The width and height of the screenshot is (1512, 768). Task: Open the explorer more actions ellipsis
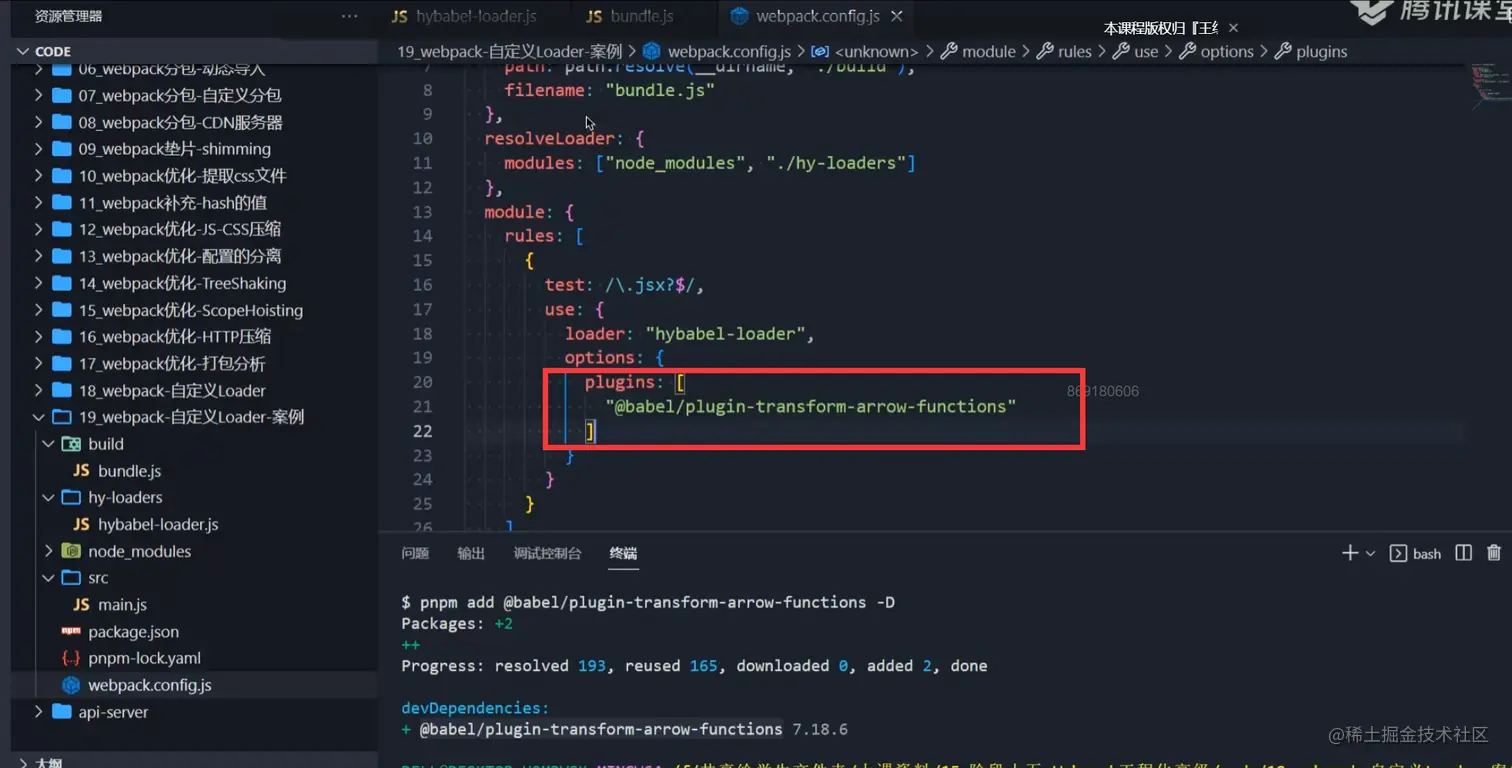click(x=349, y=16)
